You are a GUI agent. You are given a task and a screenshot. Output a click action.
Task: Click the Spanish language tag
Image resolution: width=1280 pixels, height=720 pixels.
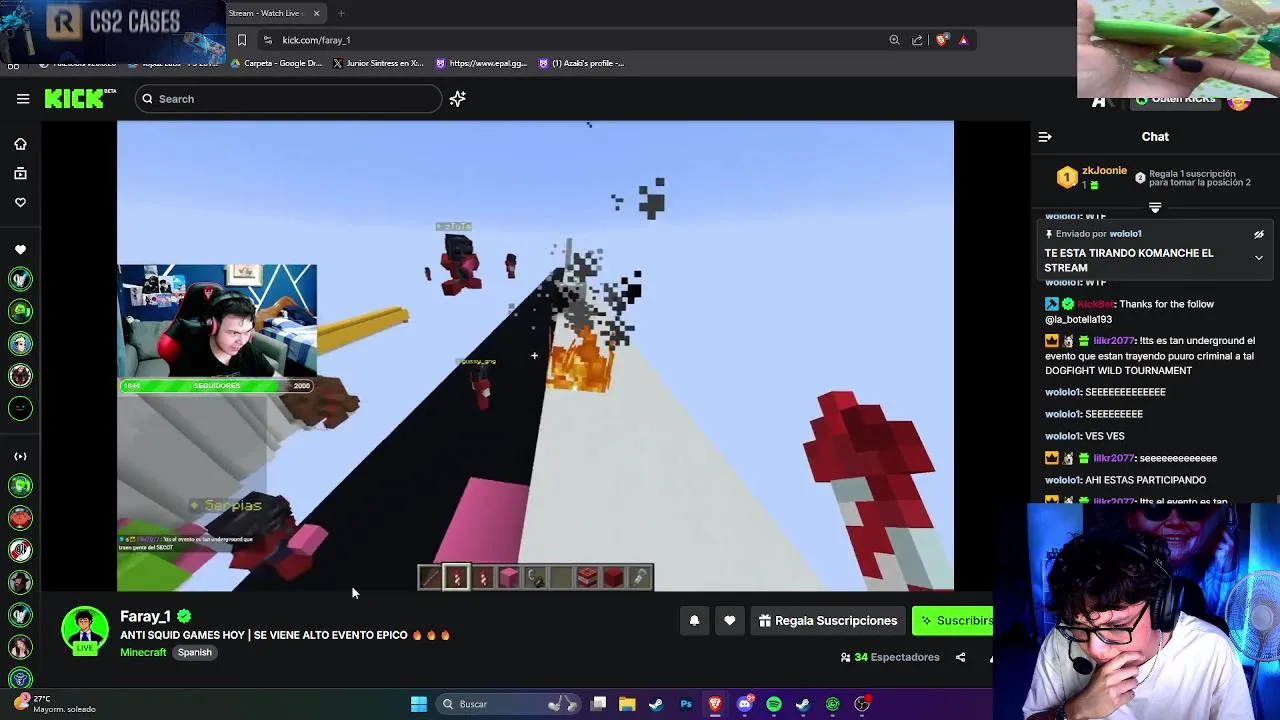[195, 652]
